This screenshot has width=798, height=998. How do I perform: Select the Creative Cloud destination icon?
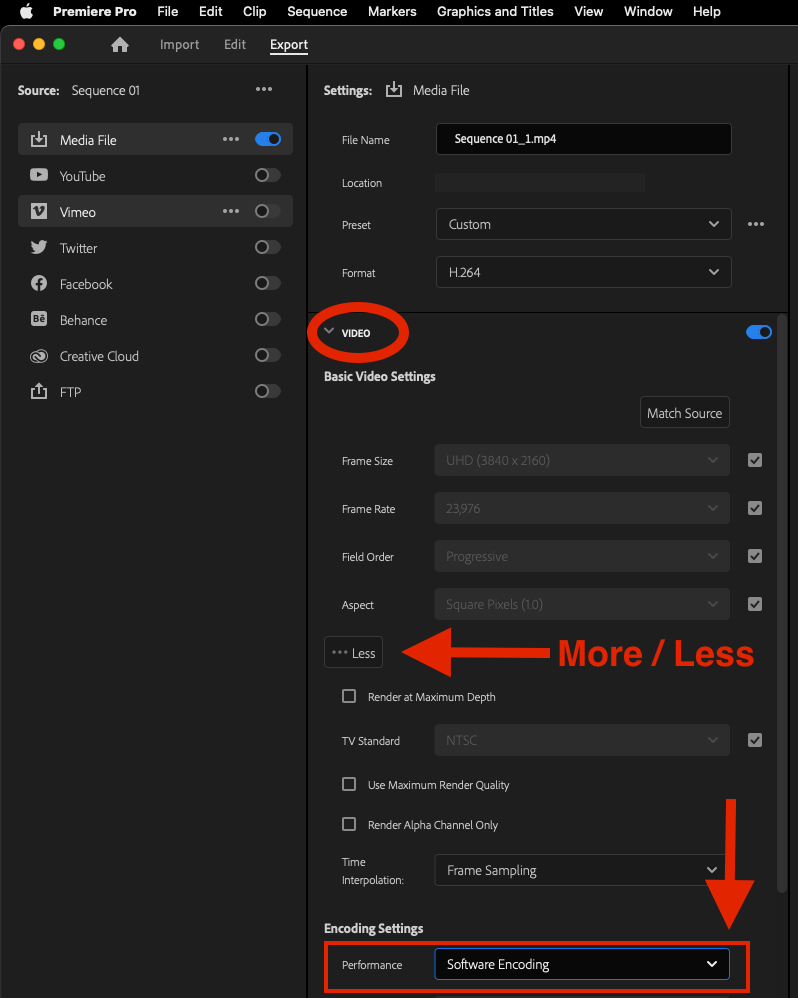39,356
